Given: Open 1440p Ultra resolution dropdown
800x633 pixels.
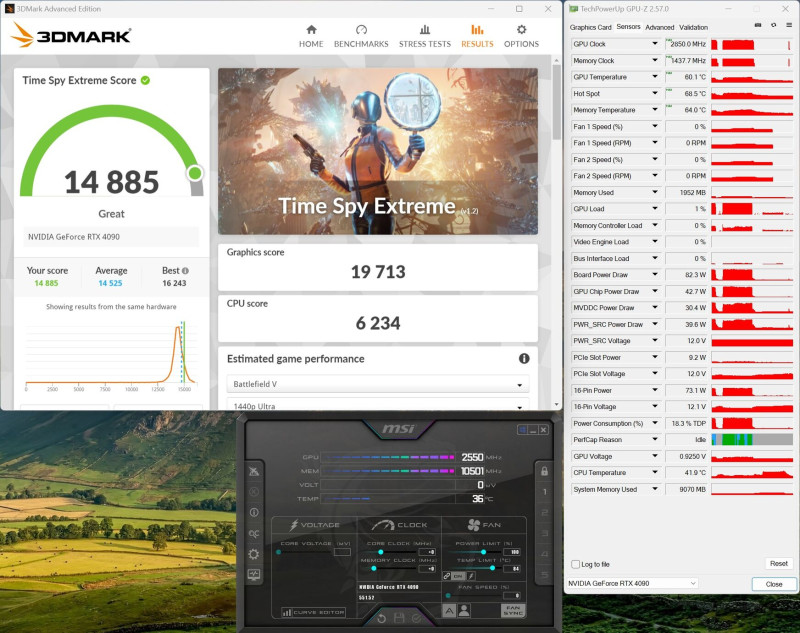Looking at the screenshot, I should point(378,405).
